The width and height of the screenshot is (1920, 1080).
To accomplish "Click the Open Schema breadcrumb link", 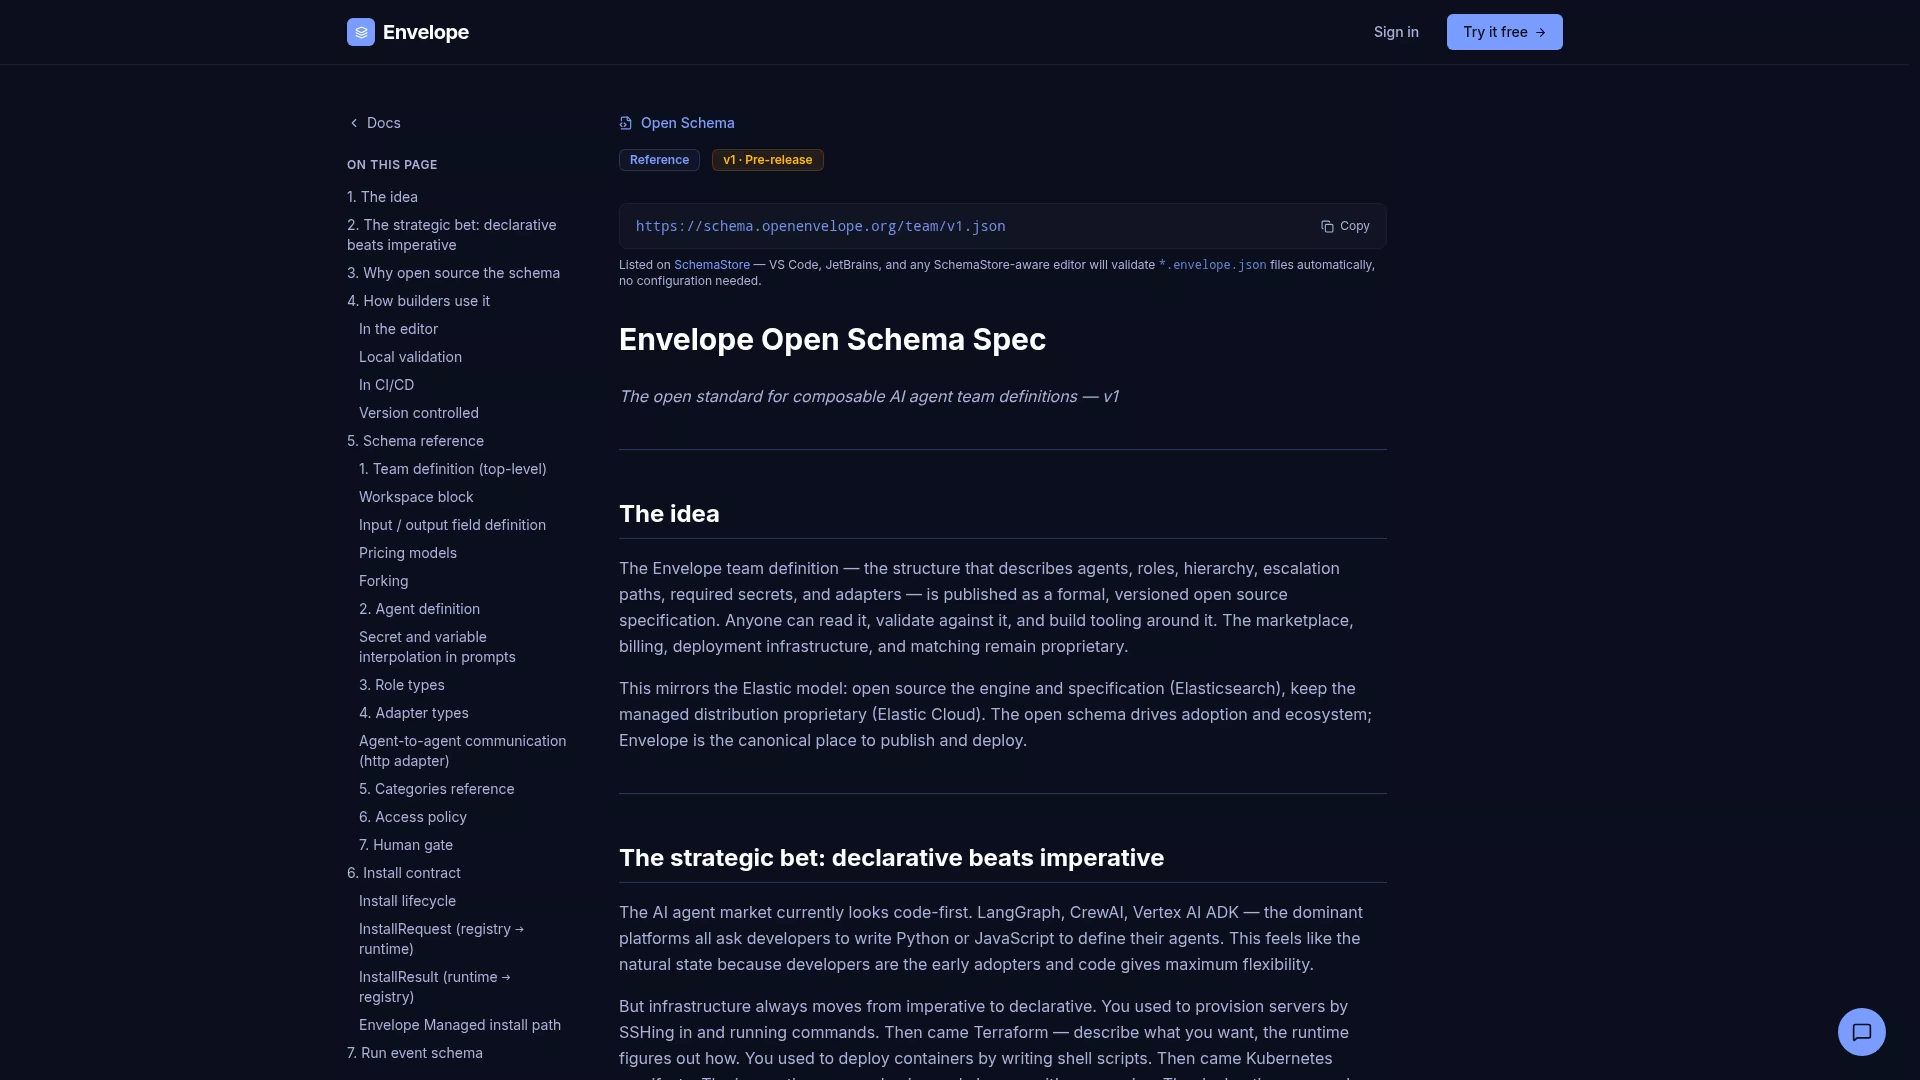I will click(x=688, y=123).
